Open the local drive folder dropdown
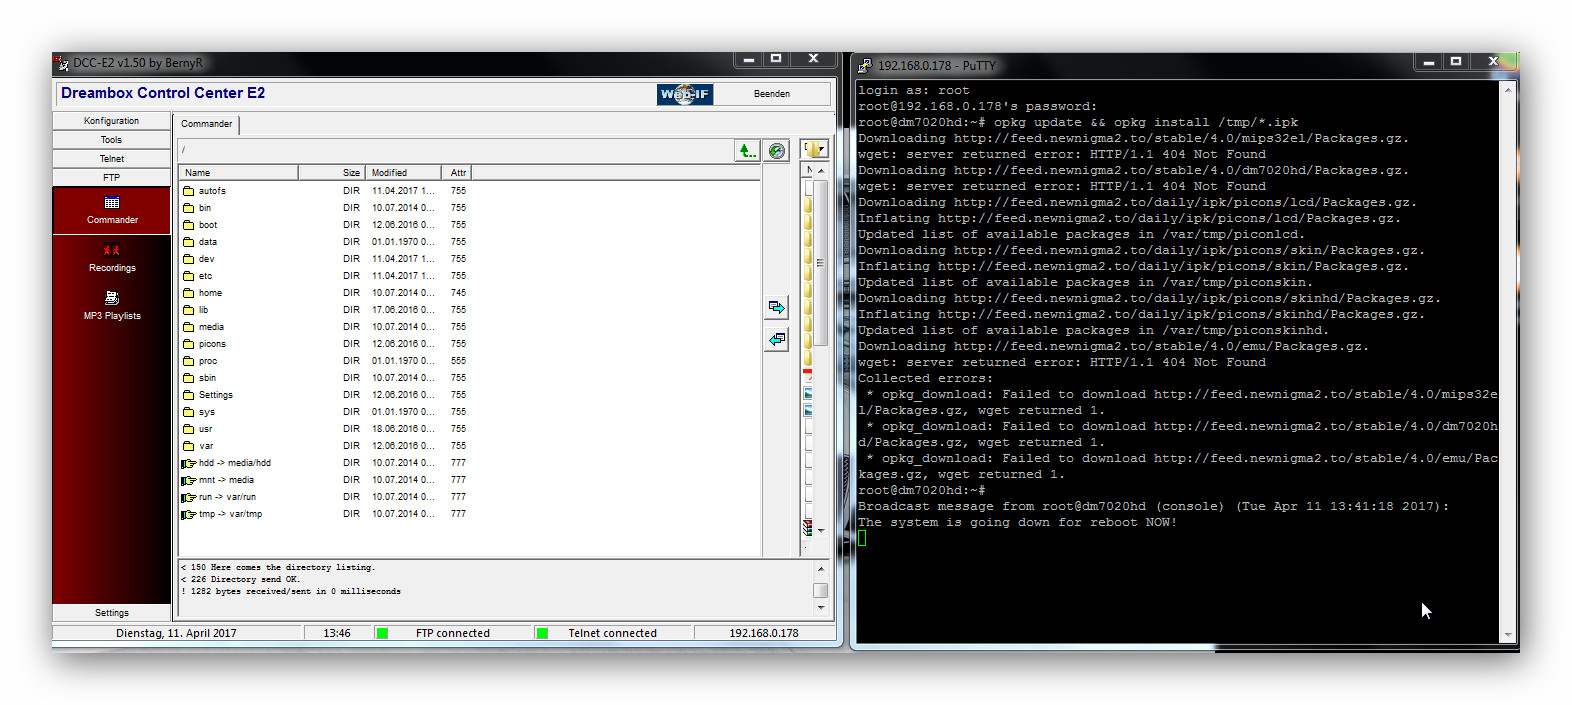1572x705 pixels. 814,150
